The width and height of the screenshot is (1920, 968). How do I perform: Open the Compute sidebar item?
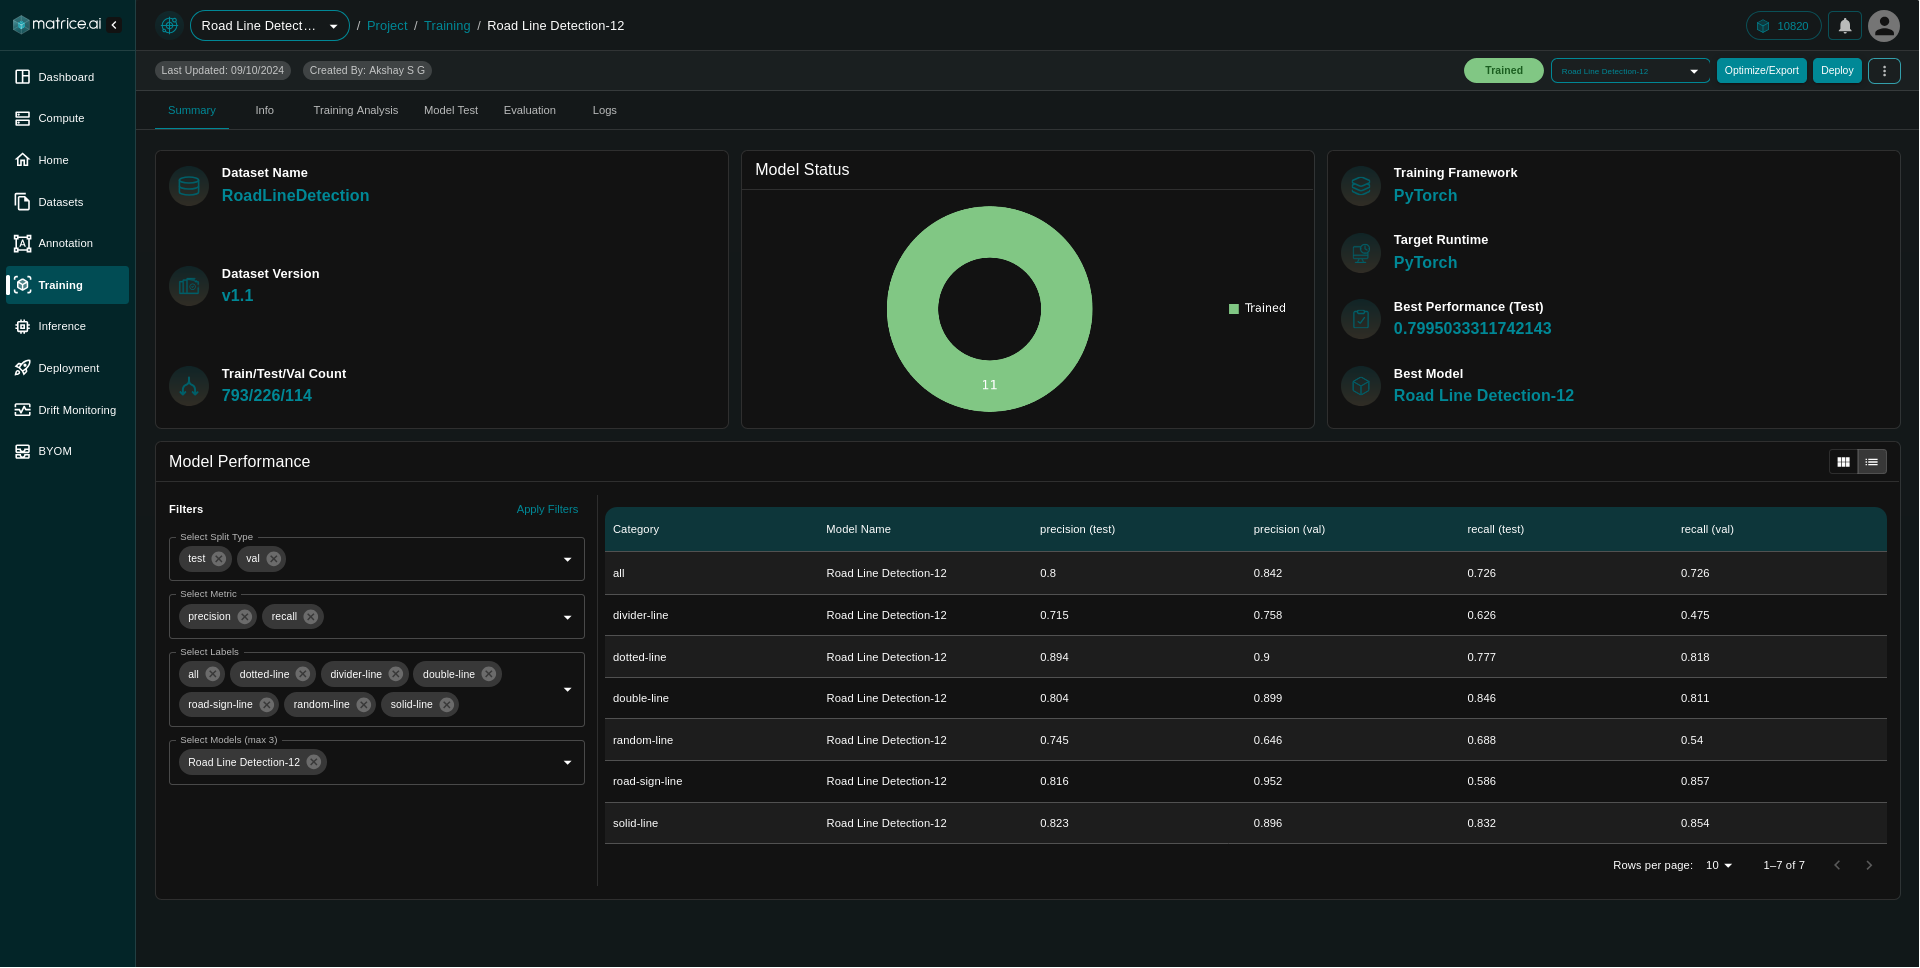67,118
